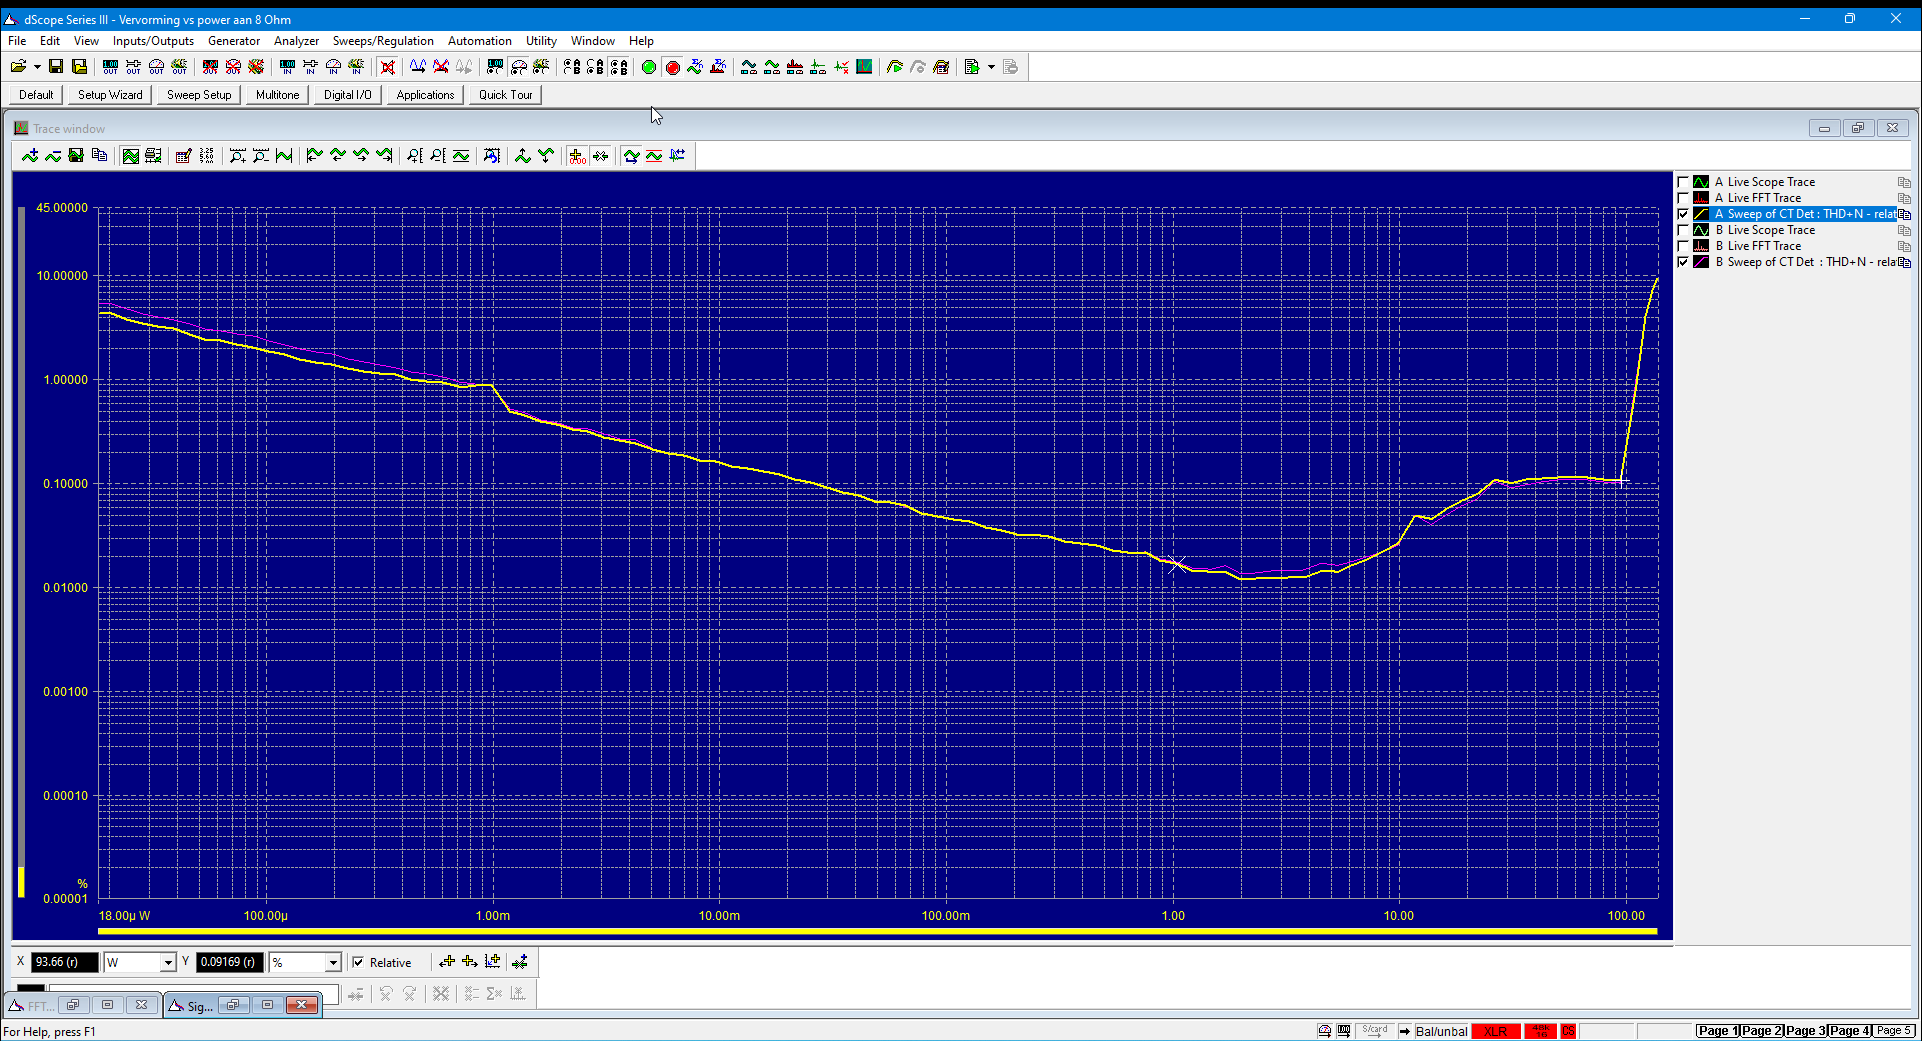This screenshot has width=1922, height=1041.
Task: Click the add trace icon in Trace window
Action: pyautogui.click(x=30, y=155)
